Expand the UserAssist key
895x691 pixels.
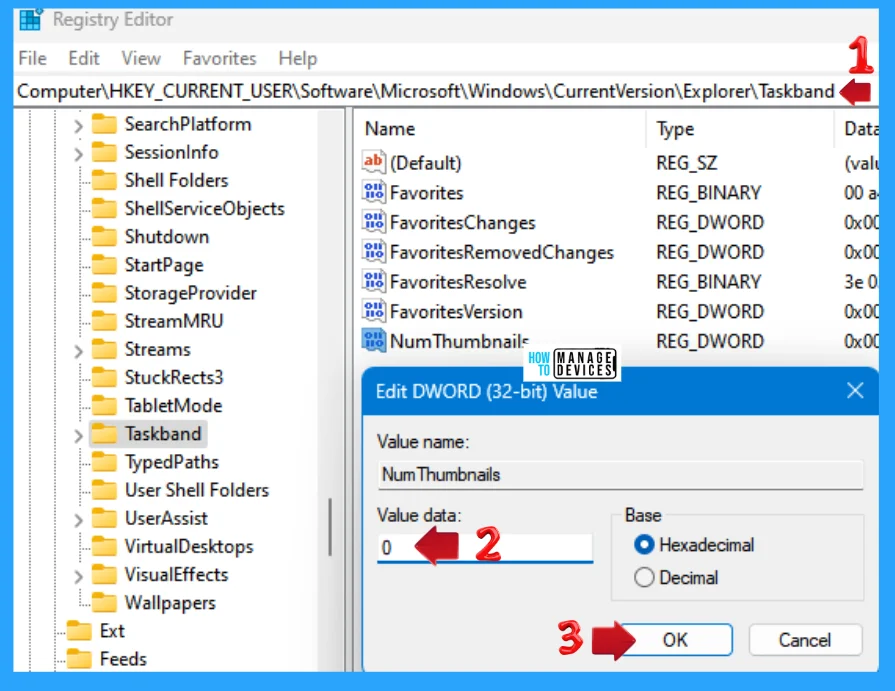78,519
